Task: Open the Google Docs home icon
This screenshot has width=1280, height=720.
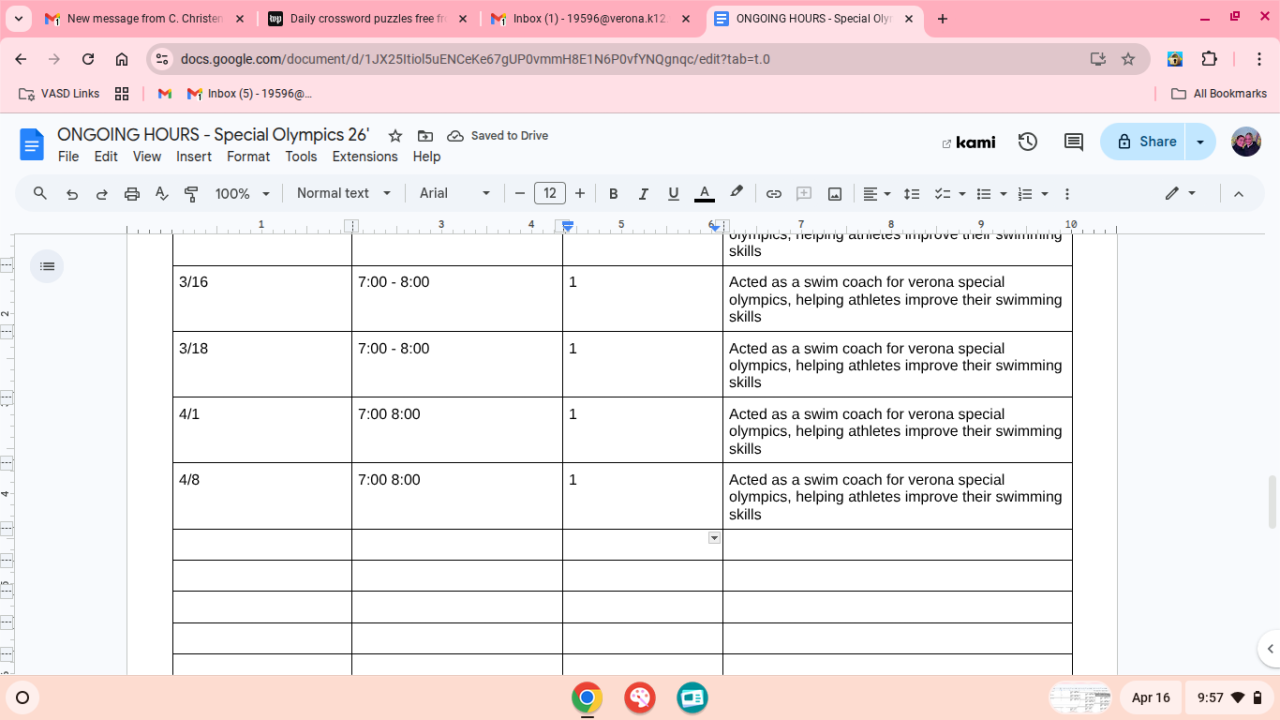Action: pyautogui.click(x=32, y=144)
